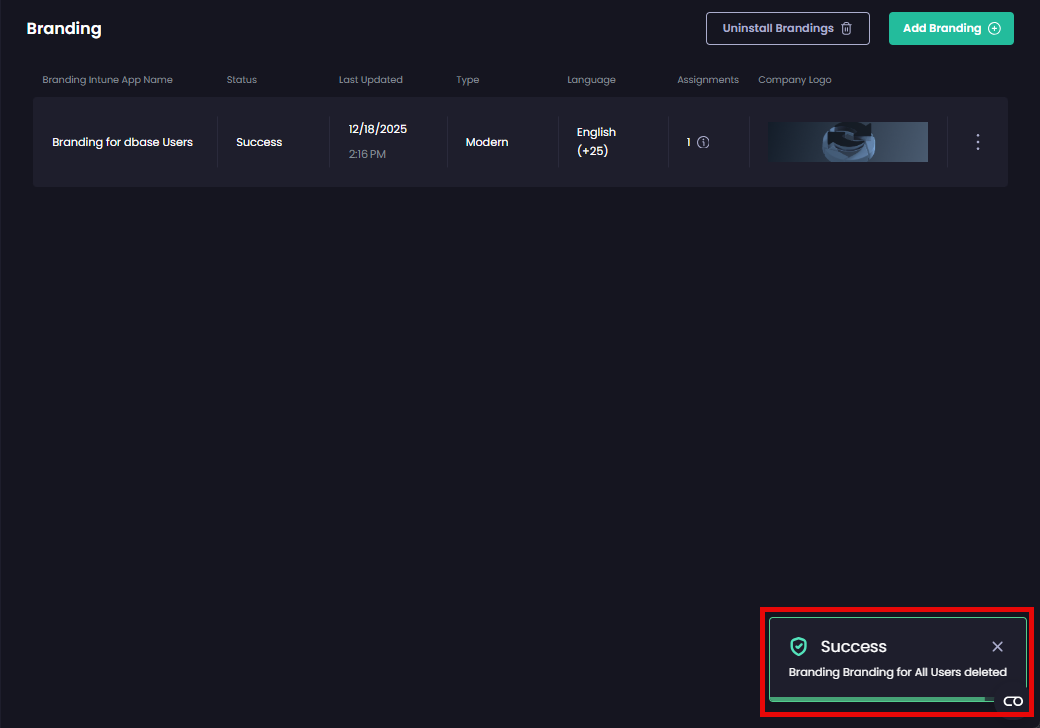The width and height of the screenshot is (1040, 728).
Task: Select the Branding for dbase Users row name
Action: (122, 142)
